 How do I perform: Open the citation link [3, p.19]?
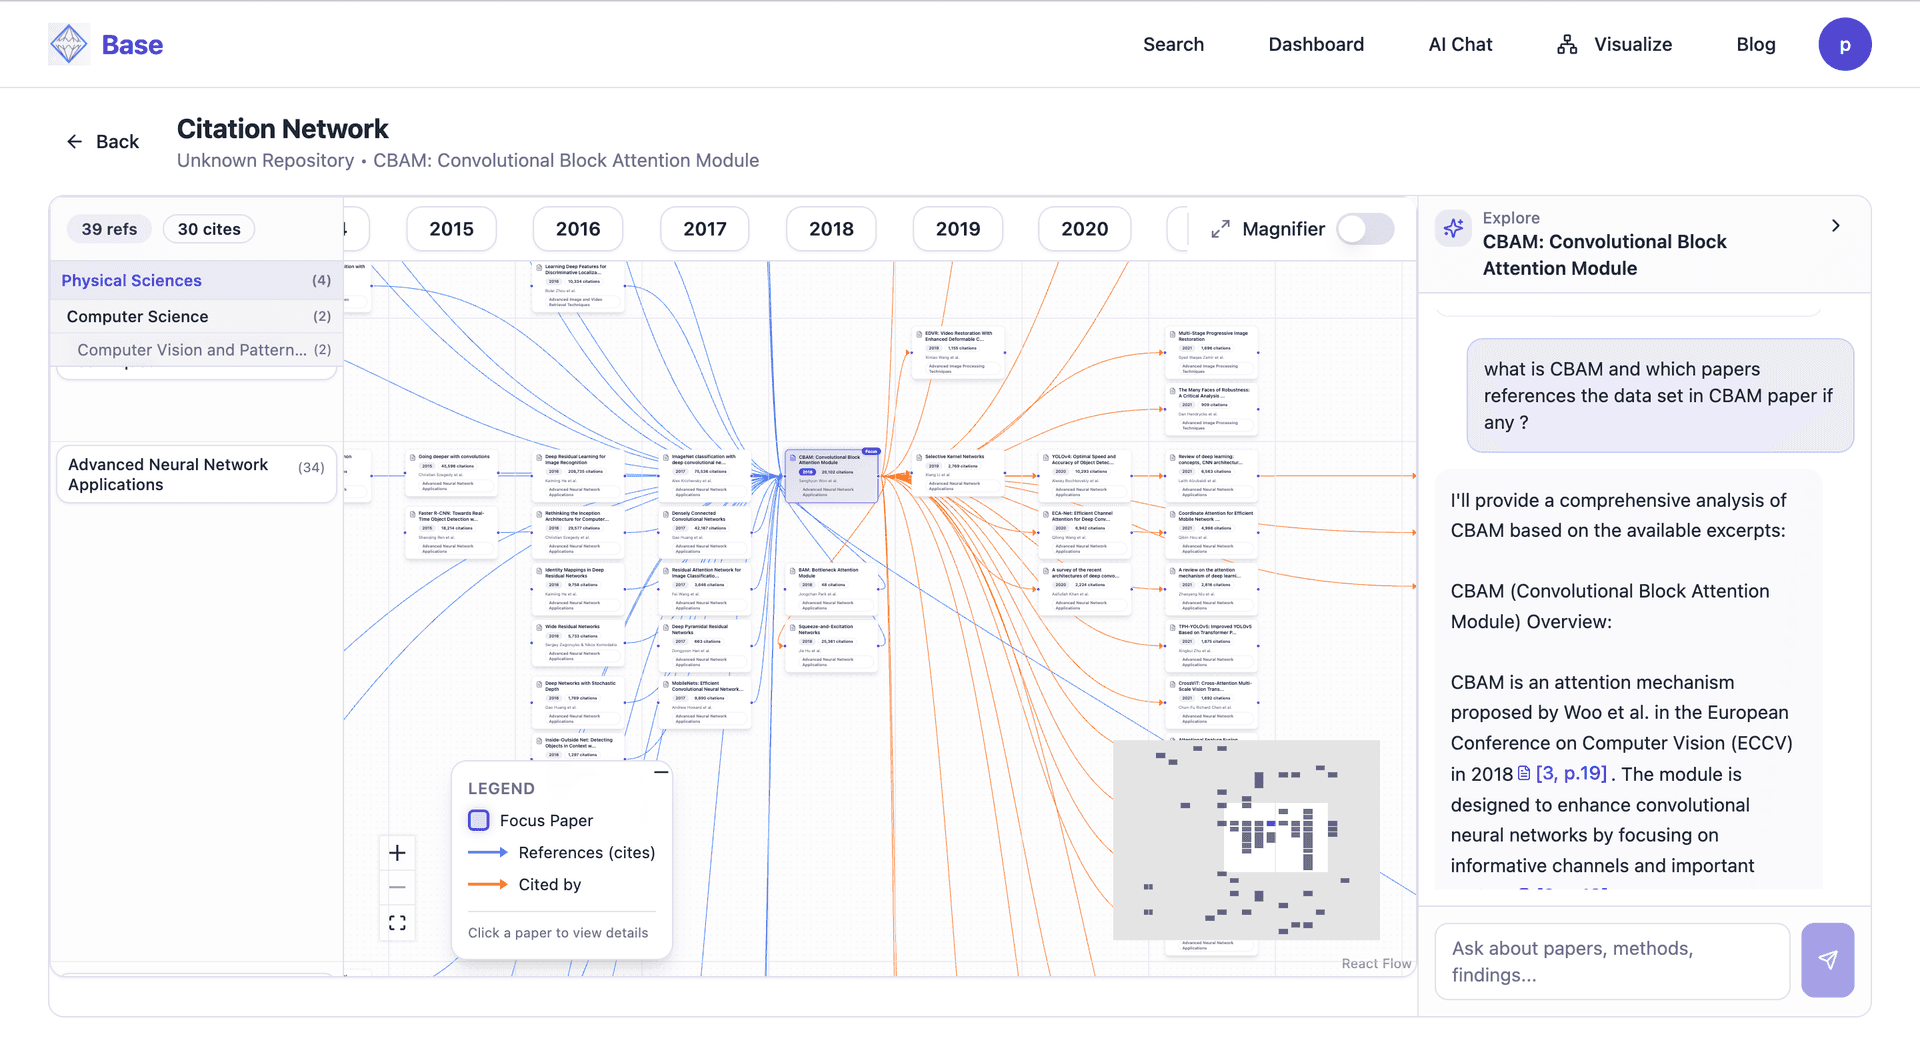point(1569,774)
